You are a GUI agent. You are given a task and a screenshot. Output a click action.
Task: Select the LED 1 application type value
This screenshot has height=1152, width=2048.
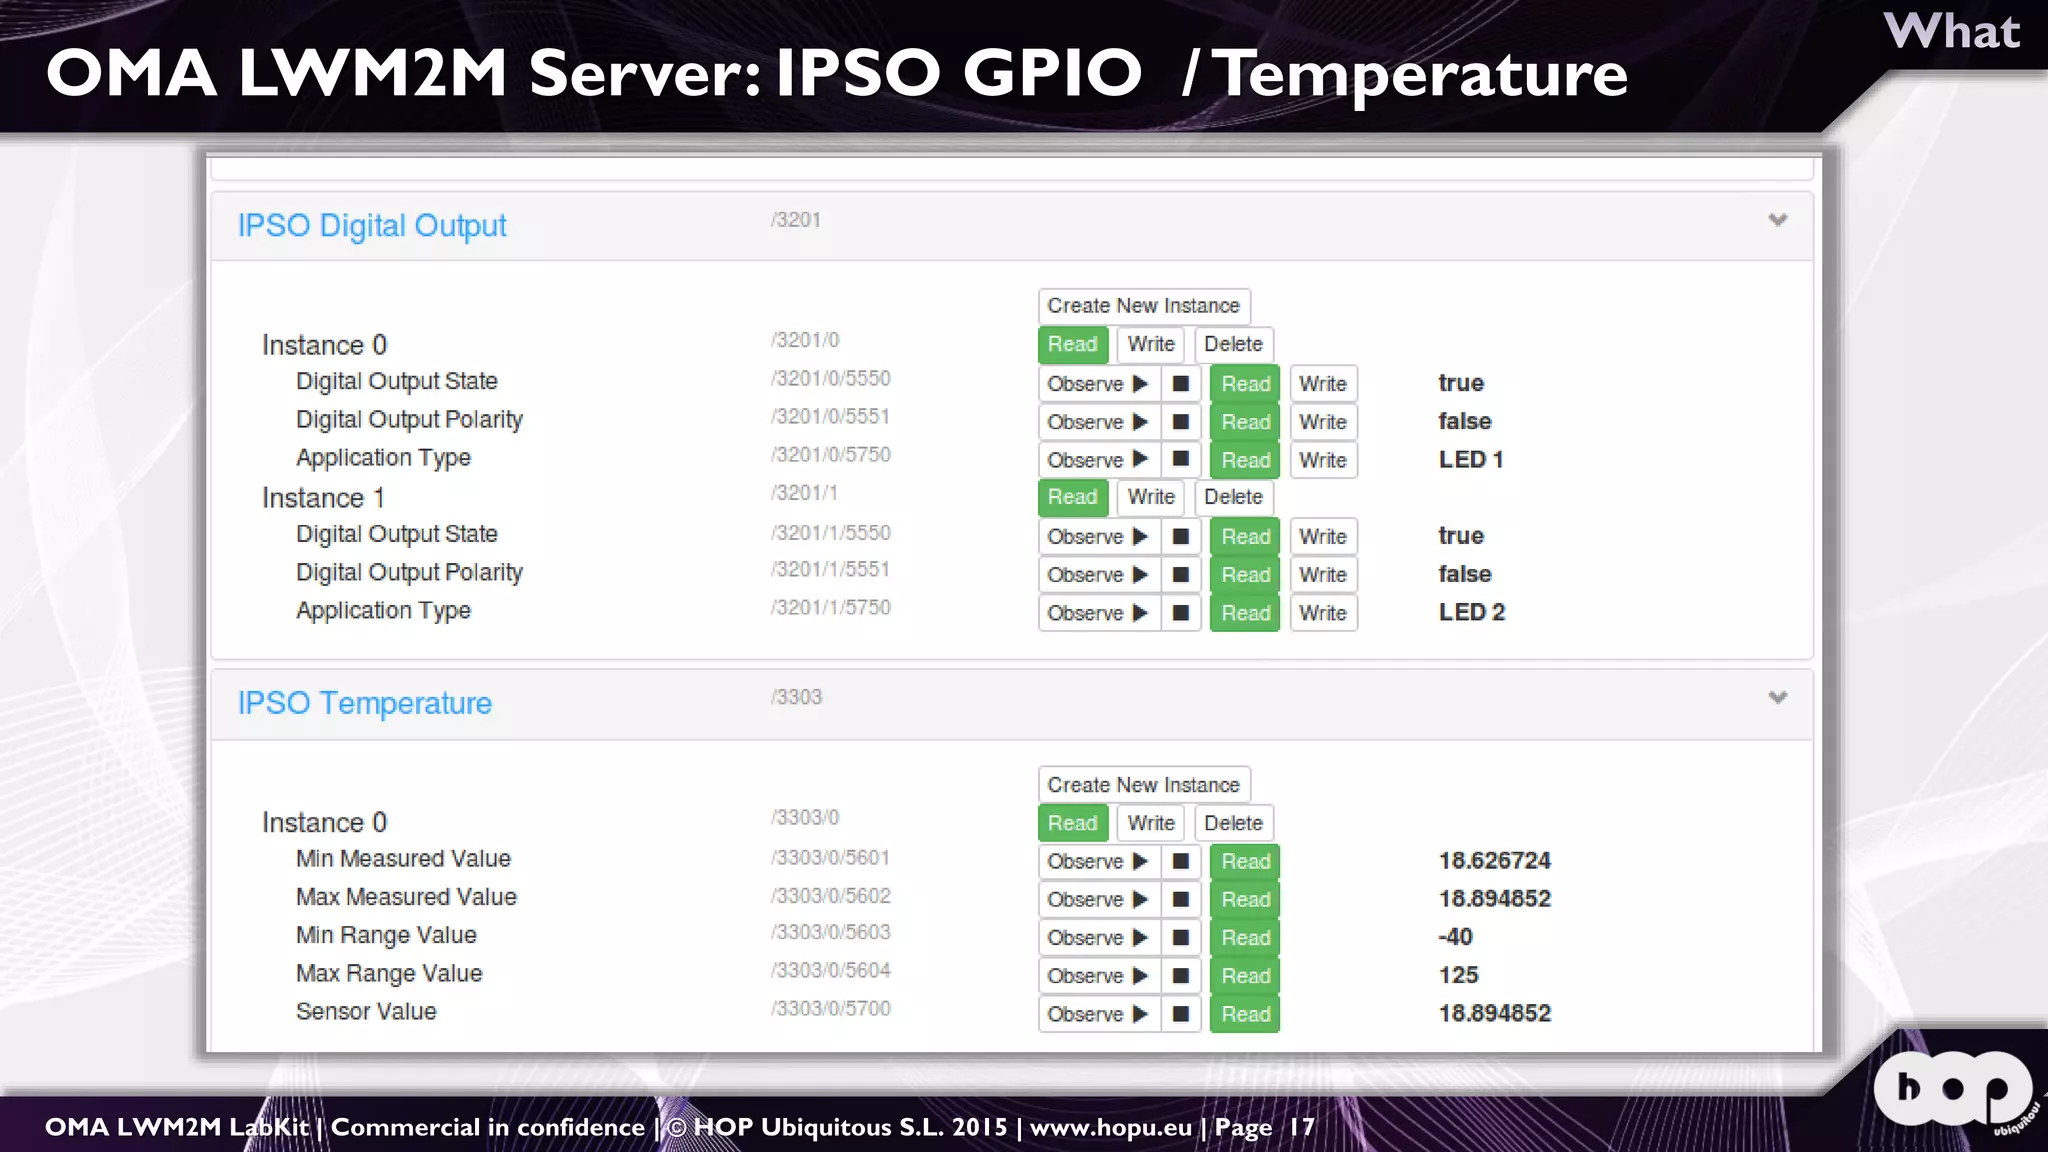coord(1471,460)
